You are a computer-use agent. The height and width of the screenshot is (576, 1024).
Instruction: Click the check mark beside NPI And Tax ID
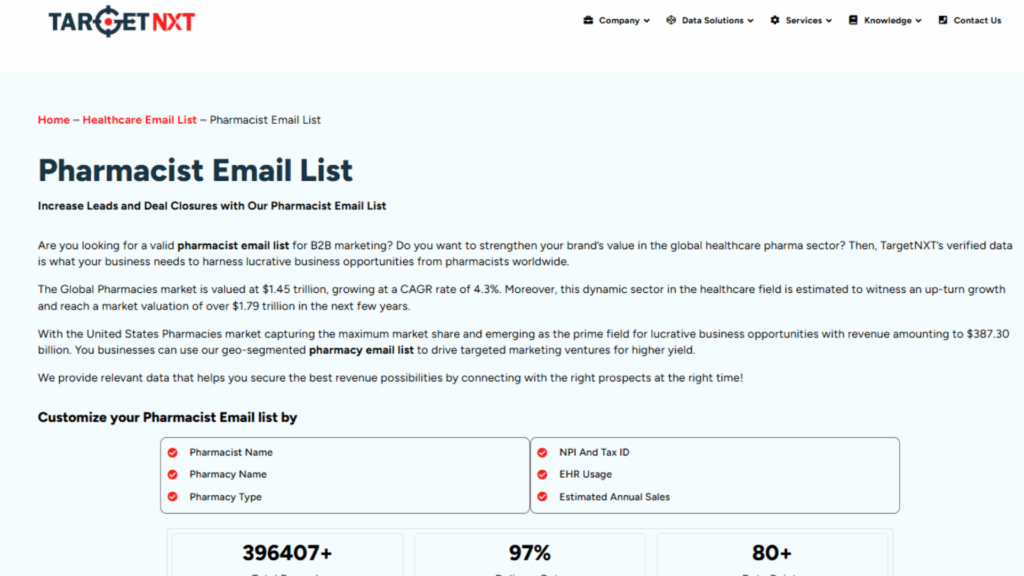coord(542,453)
